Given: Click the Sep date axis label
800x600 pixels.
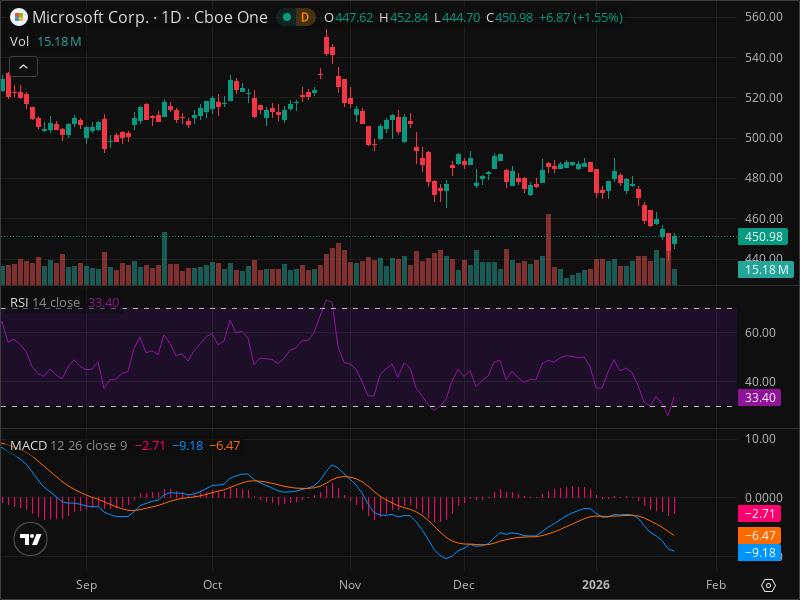Looking at the screenshot, I should tap(86, 585).
